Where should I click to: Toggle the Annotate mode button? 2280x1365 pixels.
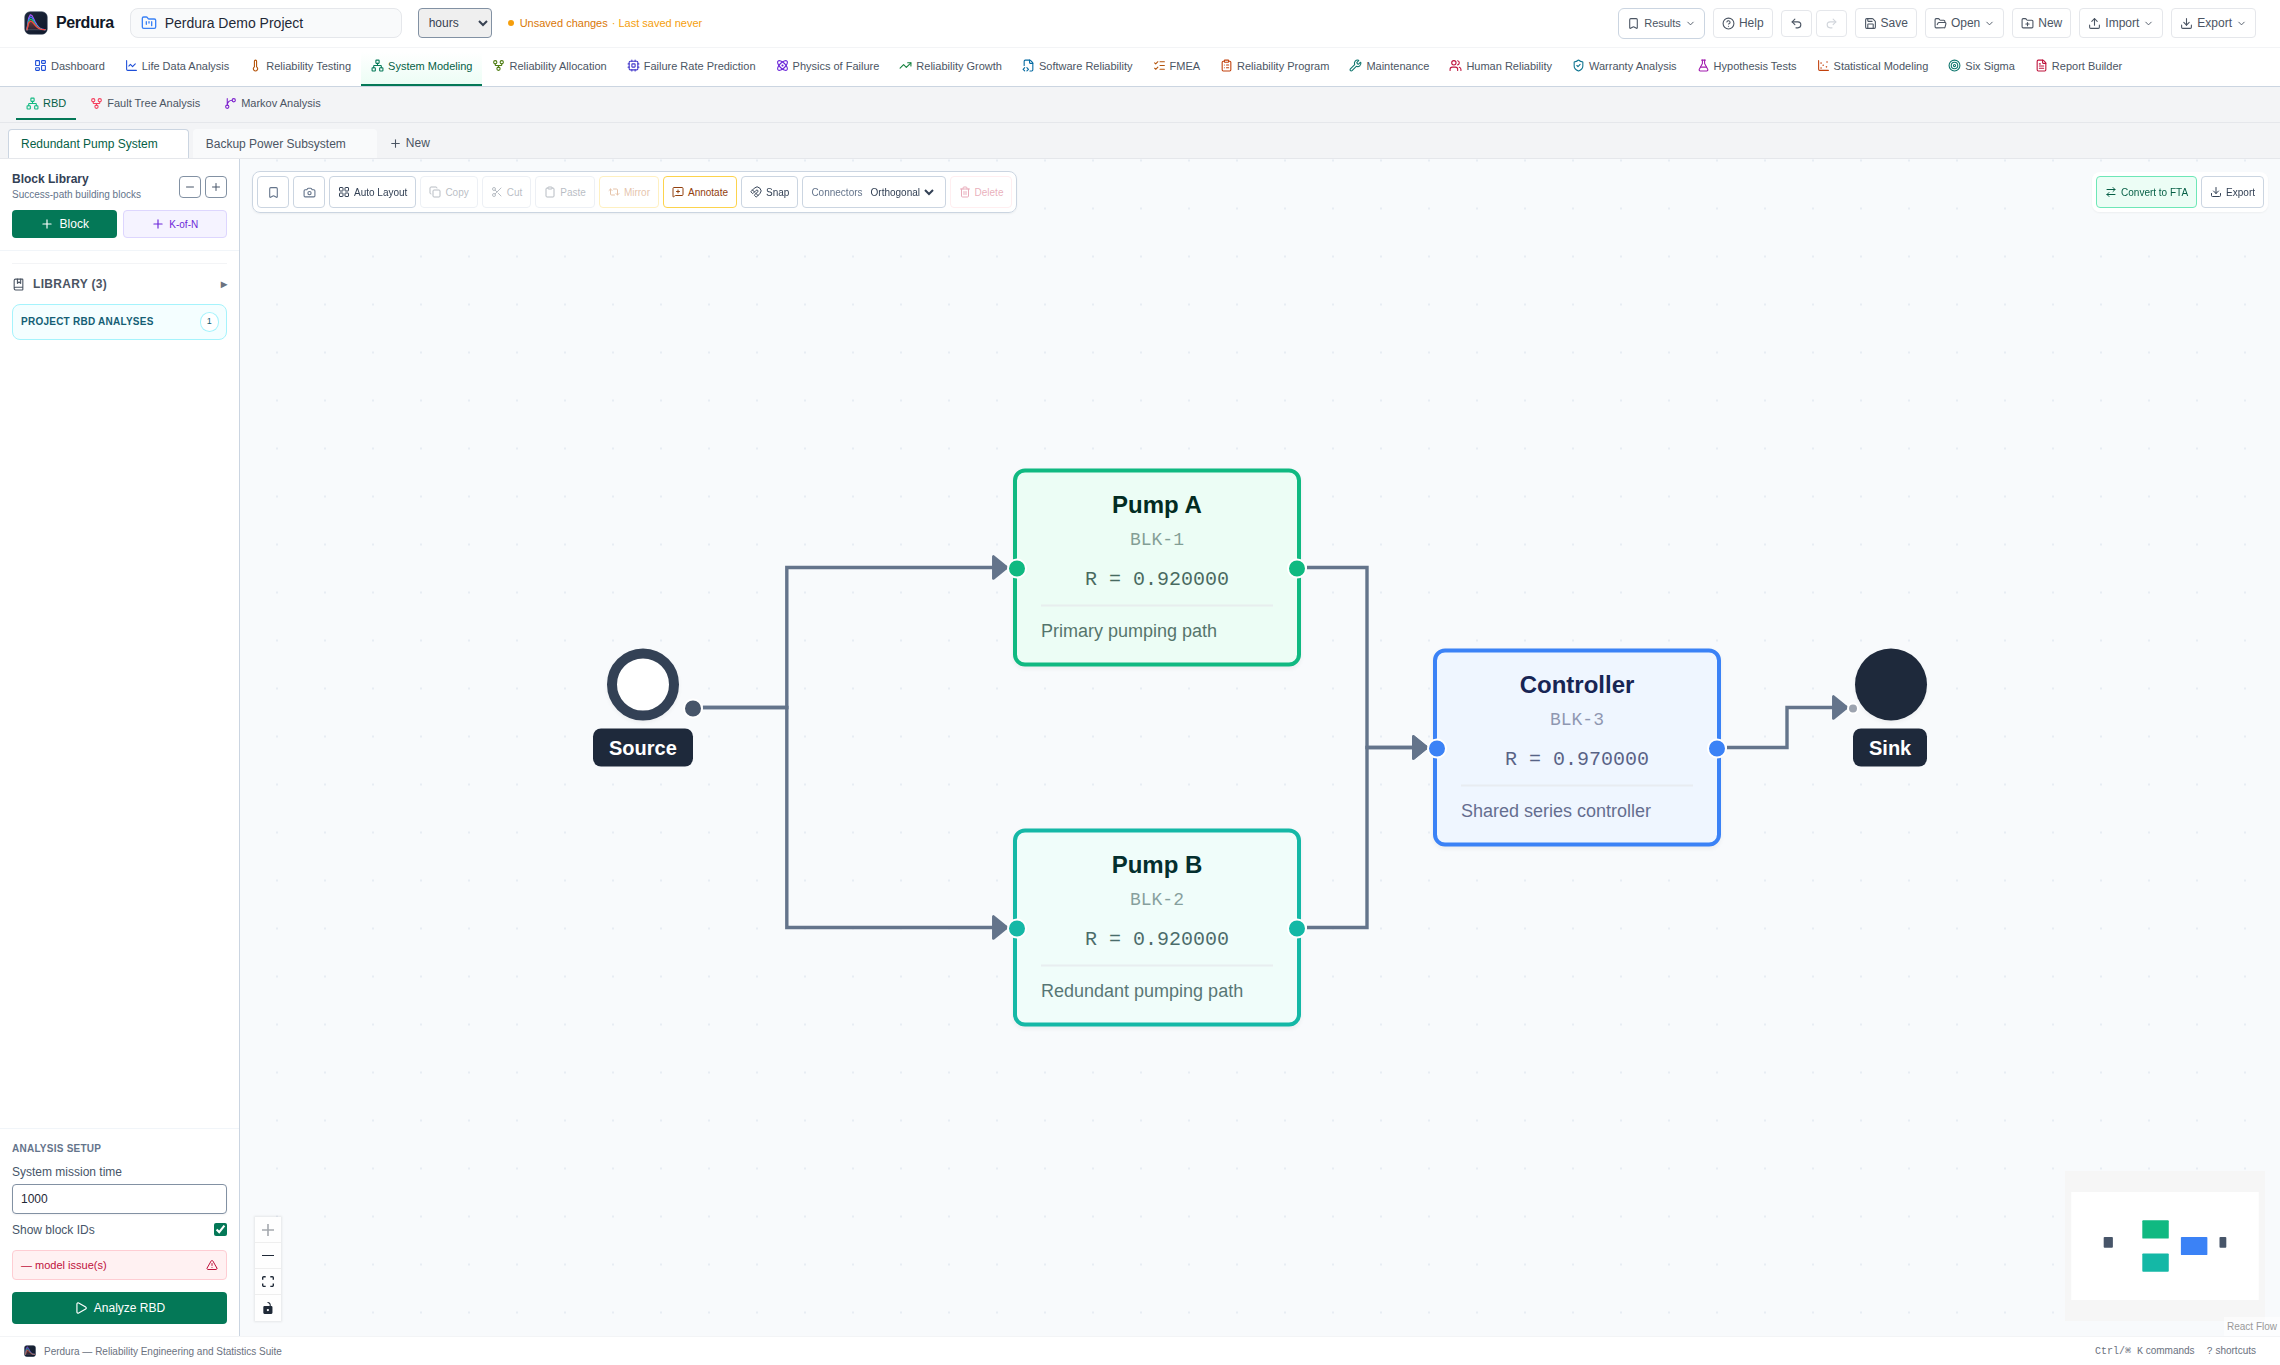pyautogui.click(x=700, y=192)
